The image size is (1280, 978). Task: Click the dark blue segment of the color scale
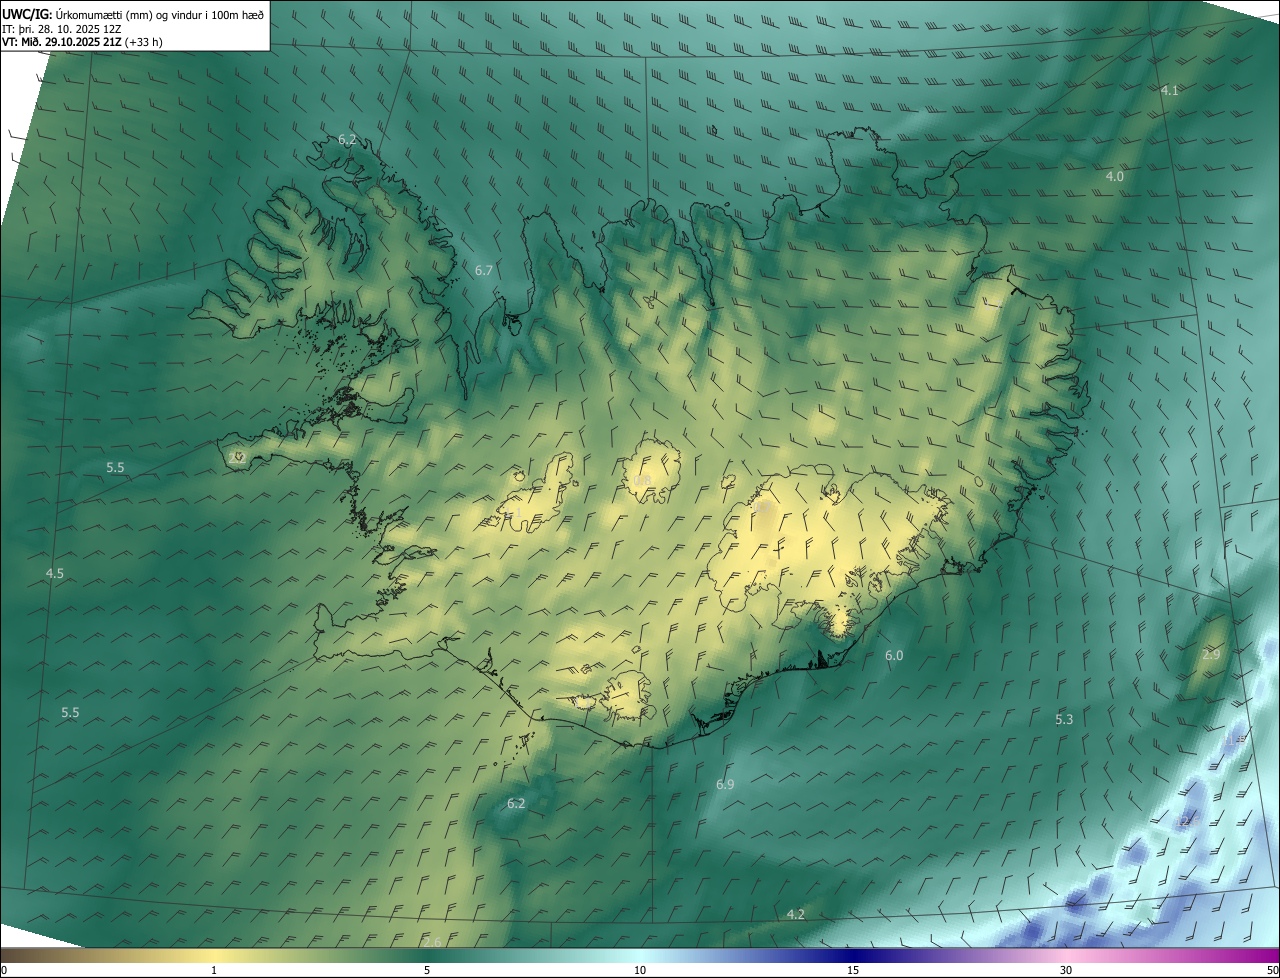(x=853, y=955)
